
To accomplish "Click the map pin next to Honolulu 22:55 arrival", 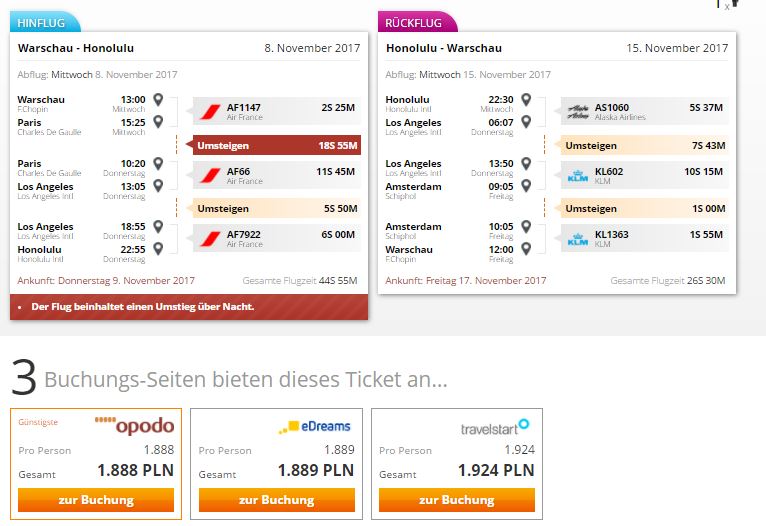I will [x=158, y=249].
